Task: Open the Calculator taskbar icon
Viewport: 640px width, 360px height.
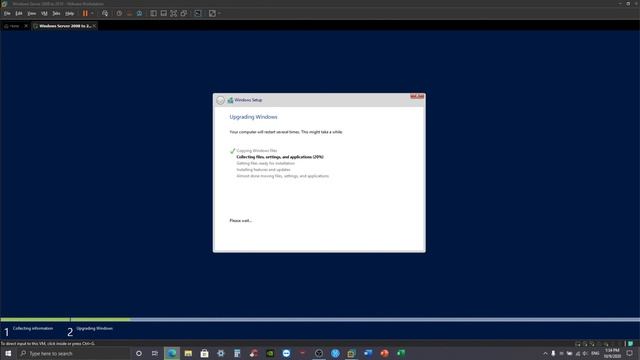Action: pyautogui.click(x=237, y=353)
